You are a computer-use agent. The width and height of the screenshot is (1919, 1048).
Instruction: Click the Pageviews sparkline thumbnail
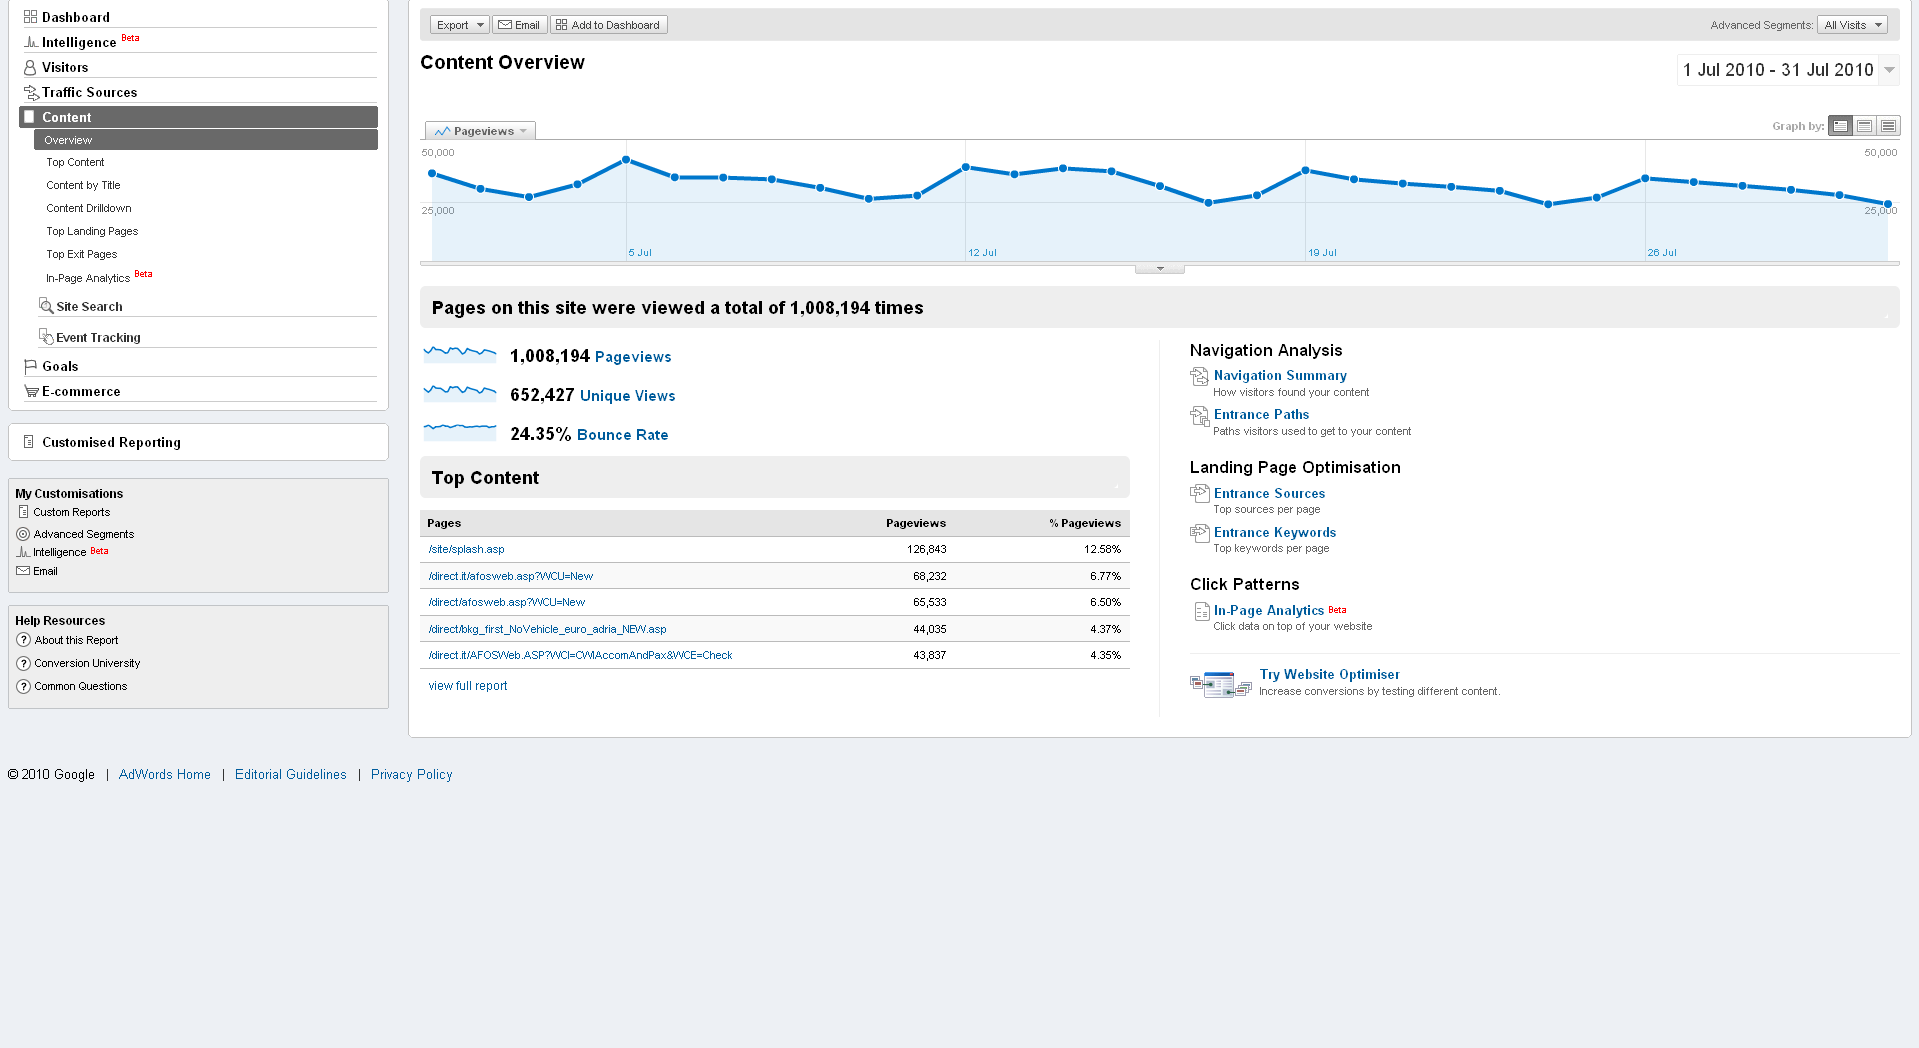click(x=460, y=354)
